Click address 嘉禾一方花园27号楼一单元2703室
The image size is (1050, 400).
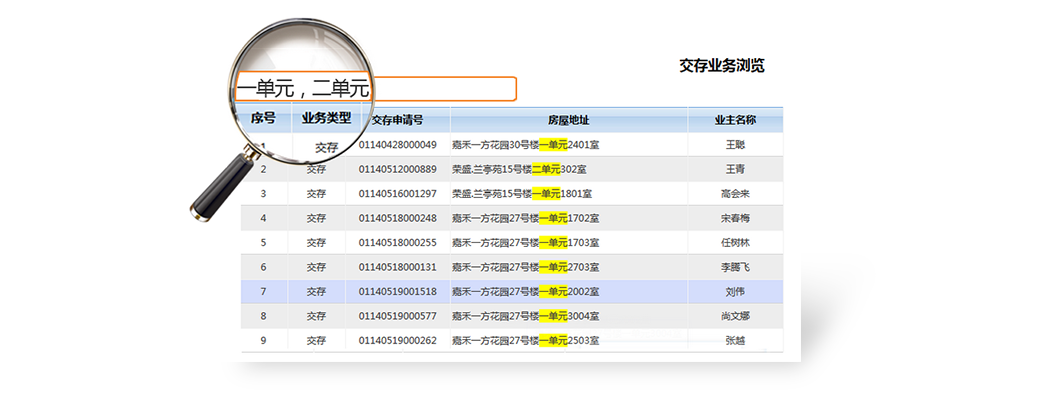(525, 267)
